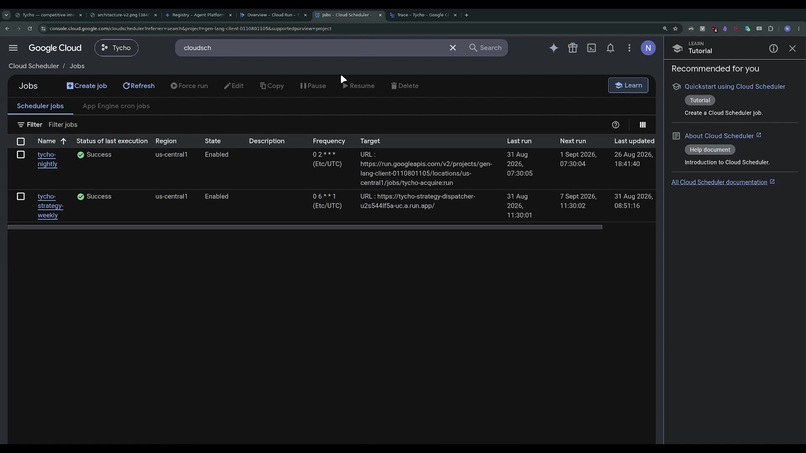Viewport: 806px width, 453px height.
Task: Click Delete toolbar action
Action: 405,86
